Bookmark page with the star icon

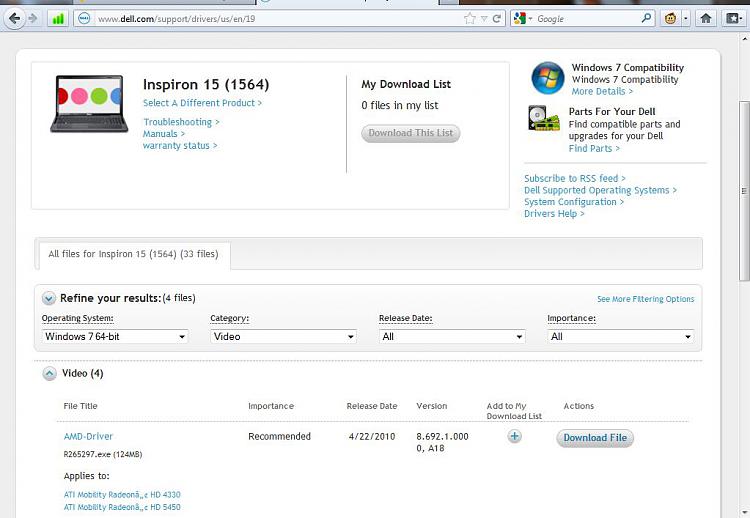[470, 19]
